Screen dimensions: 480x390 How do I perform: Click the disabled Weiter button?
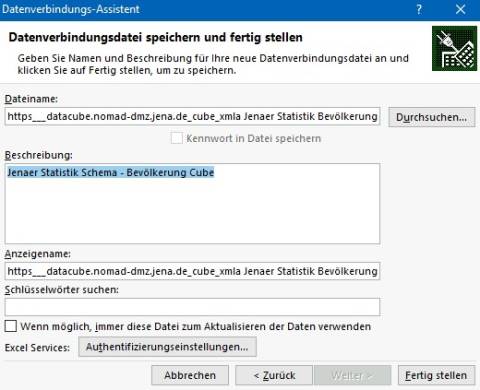point(353,375)
